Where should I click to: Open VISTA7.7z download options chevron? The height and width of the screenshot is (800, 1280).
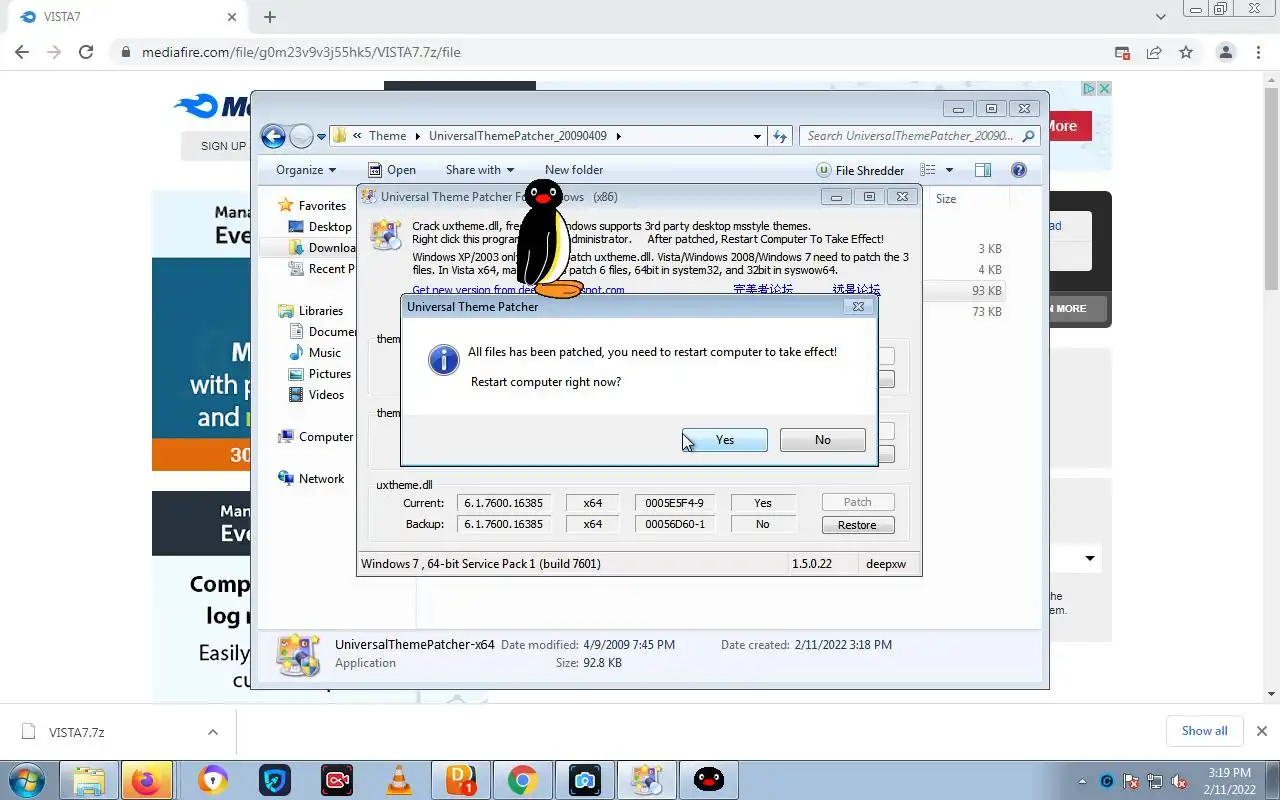click(213, 732)
